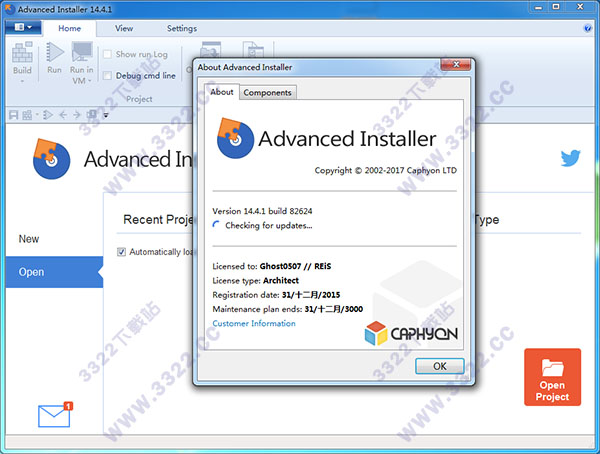Select New in left sidebar
This screenshot has width=600, height=454.
point(29,239)
